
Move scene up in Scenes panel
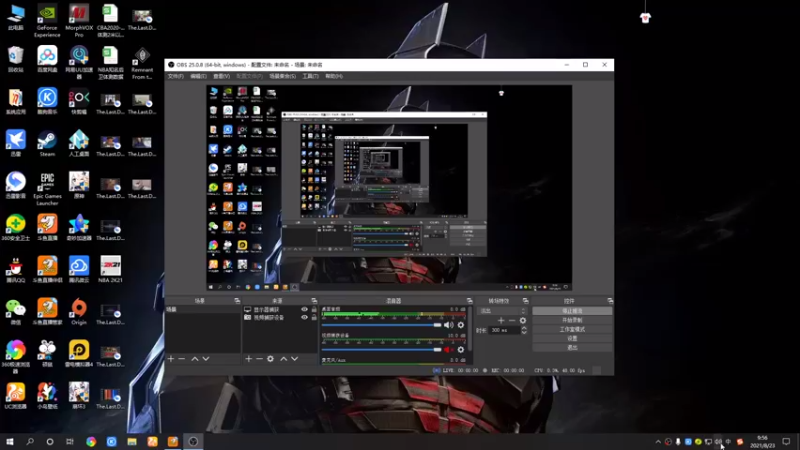pos(194,359)
